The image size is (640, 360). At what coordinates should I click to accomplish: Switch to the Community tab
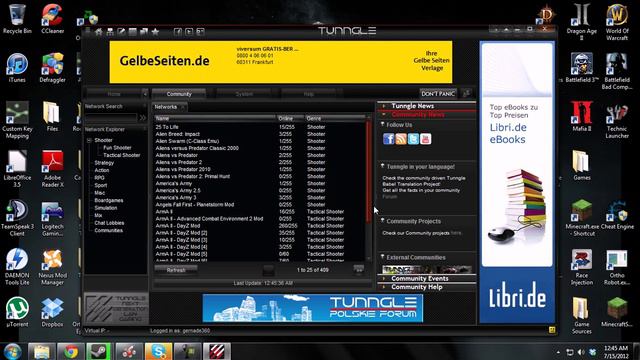click(x=179, y=94)
